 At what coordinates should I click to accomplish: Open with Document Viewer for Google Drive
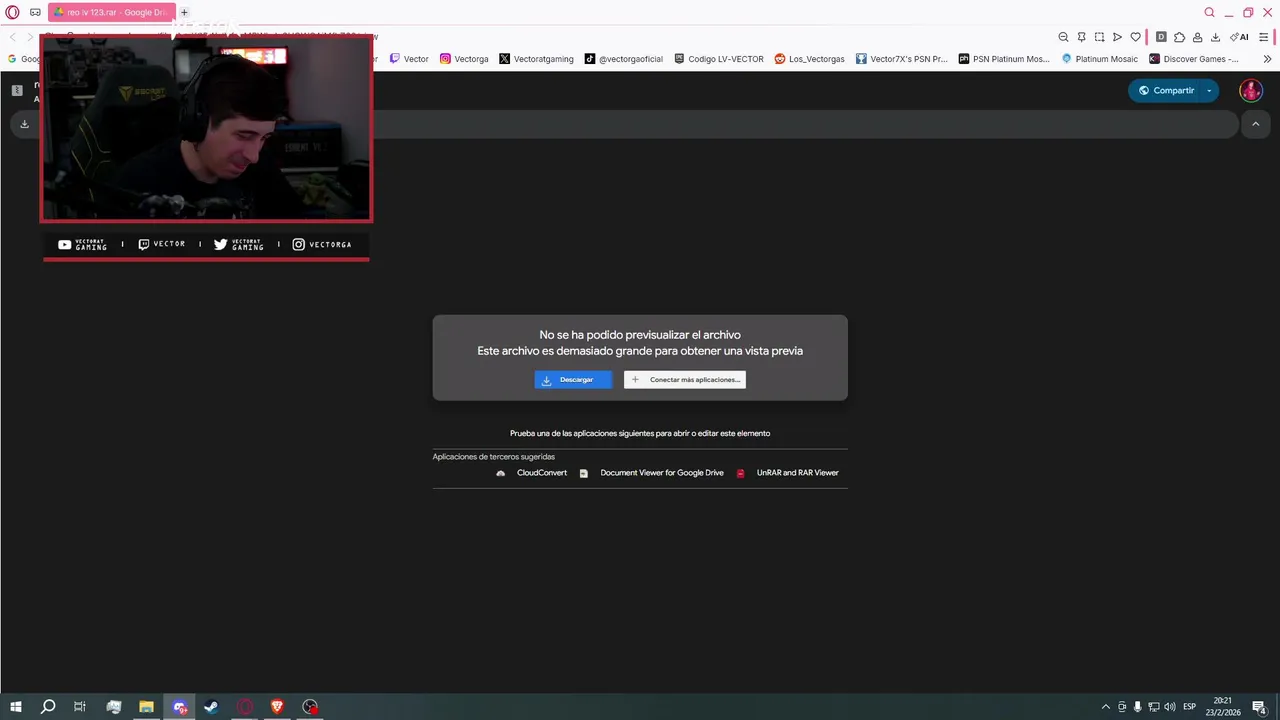pyautogui.click(x=652, y=473)
